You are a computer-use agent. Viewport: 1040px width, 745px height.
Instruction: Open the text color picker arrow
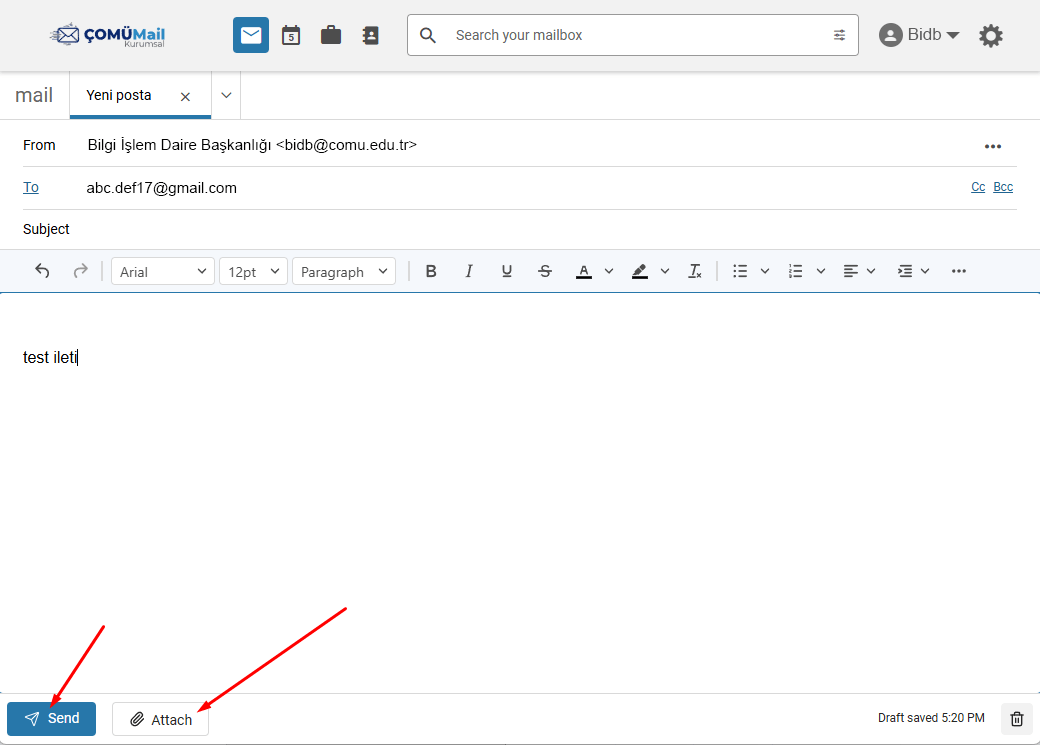[x=609, y=271]
